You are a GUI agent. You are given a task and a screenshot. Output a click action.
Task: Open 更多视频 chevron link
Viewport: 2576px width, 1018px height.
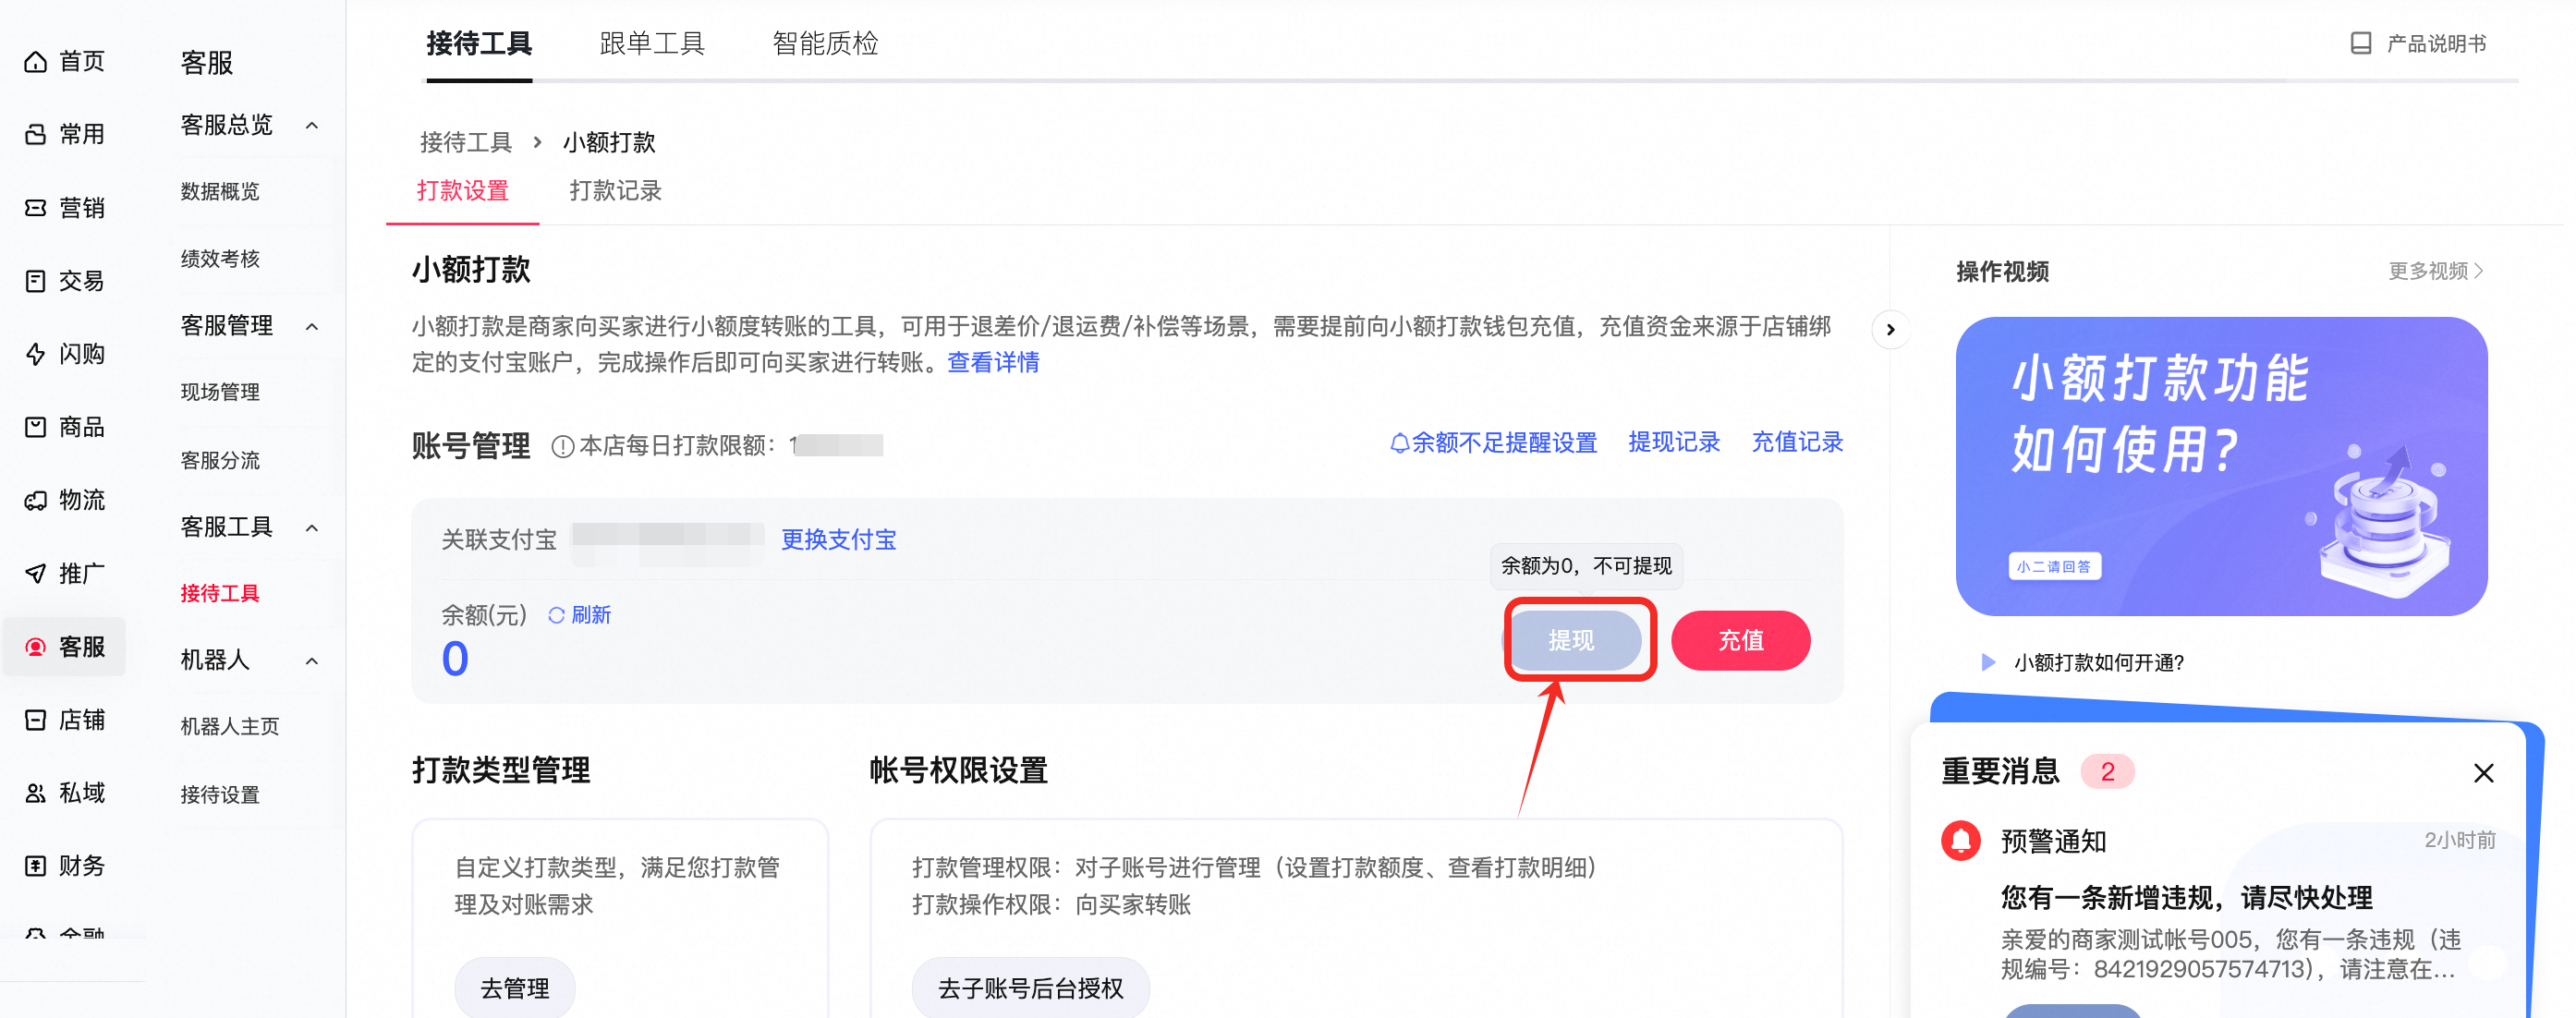click(x=2437, y=271)
